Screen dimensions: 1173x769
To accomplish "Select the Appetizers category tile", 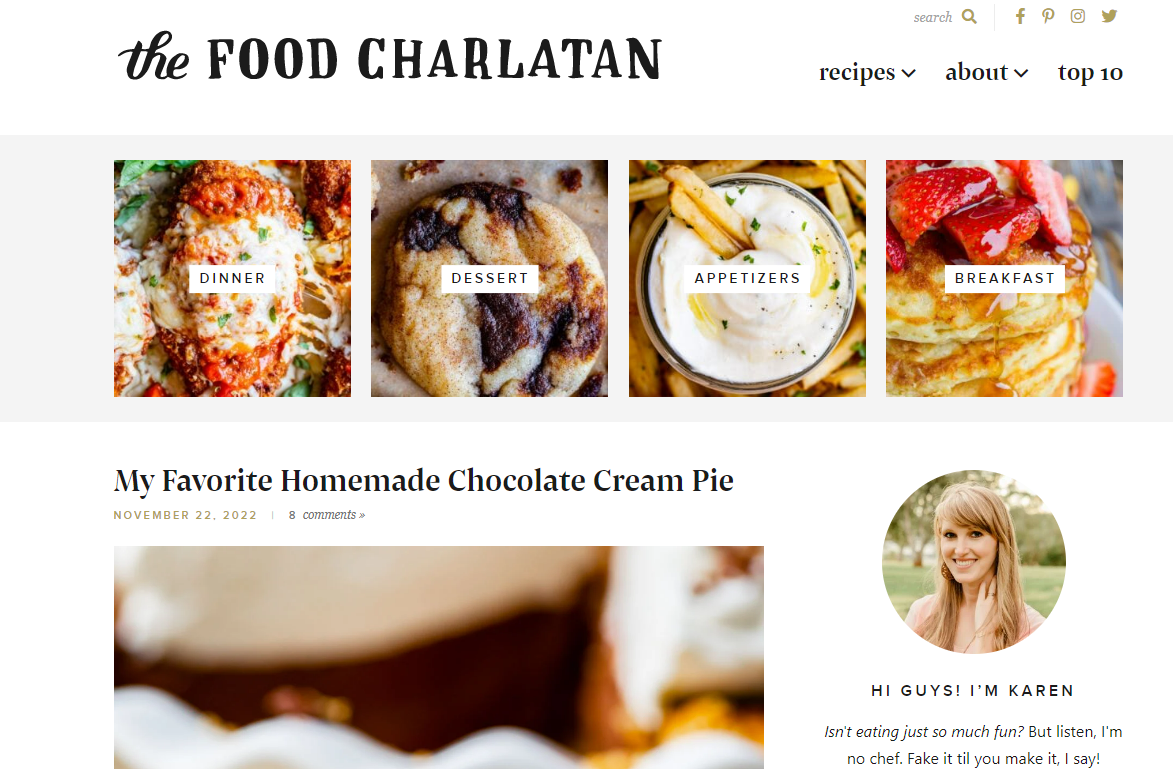I will 747,278.
